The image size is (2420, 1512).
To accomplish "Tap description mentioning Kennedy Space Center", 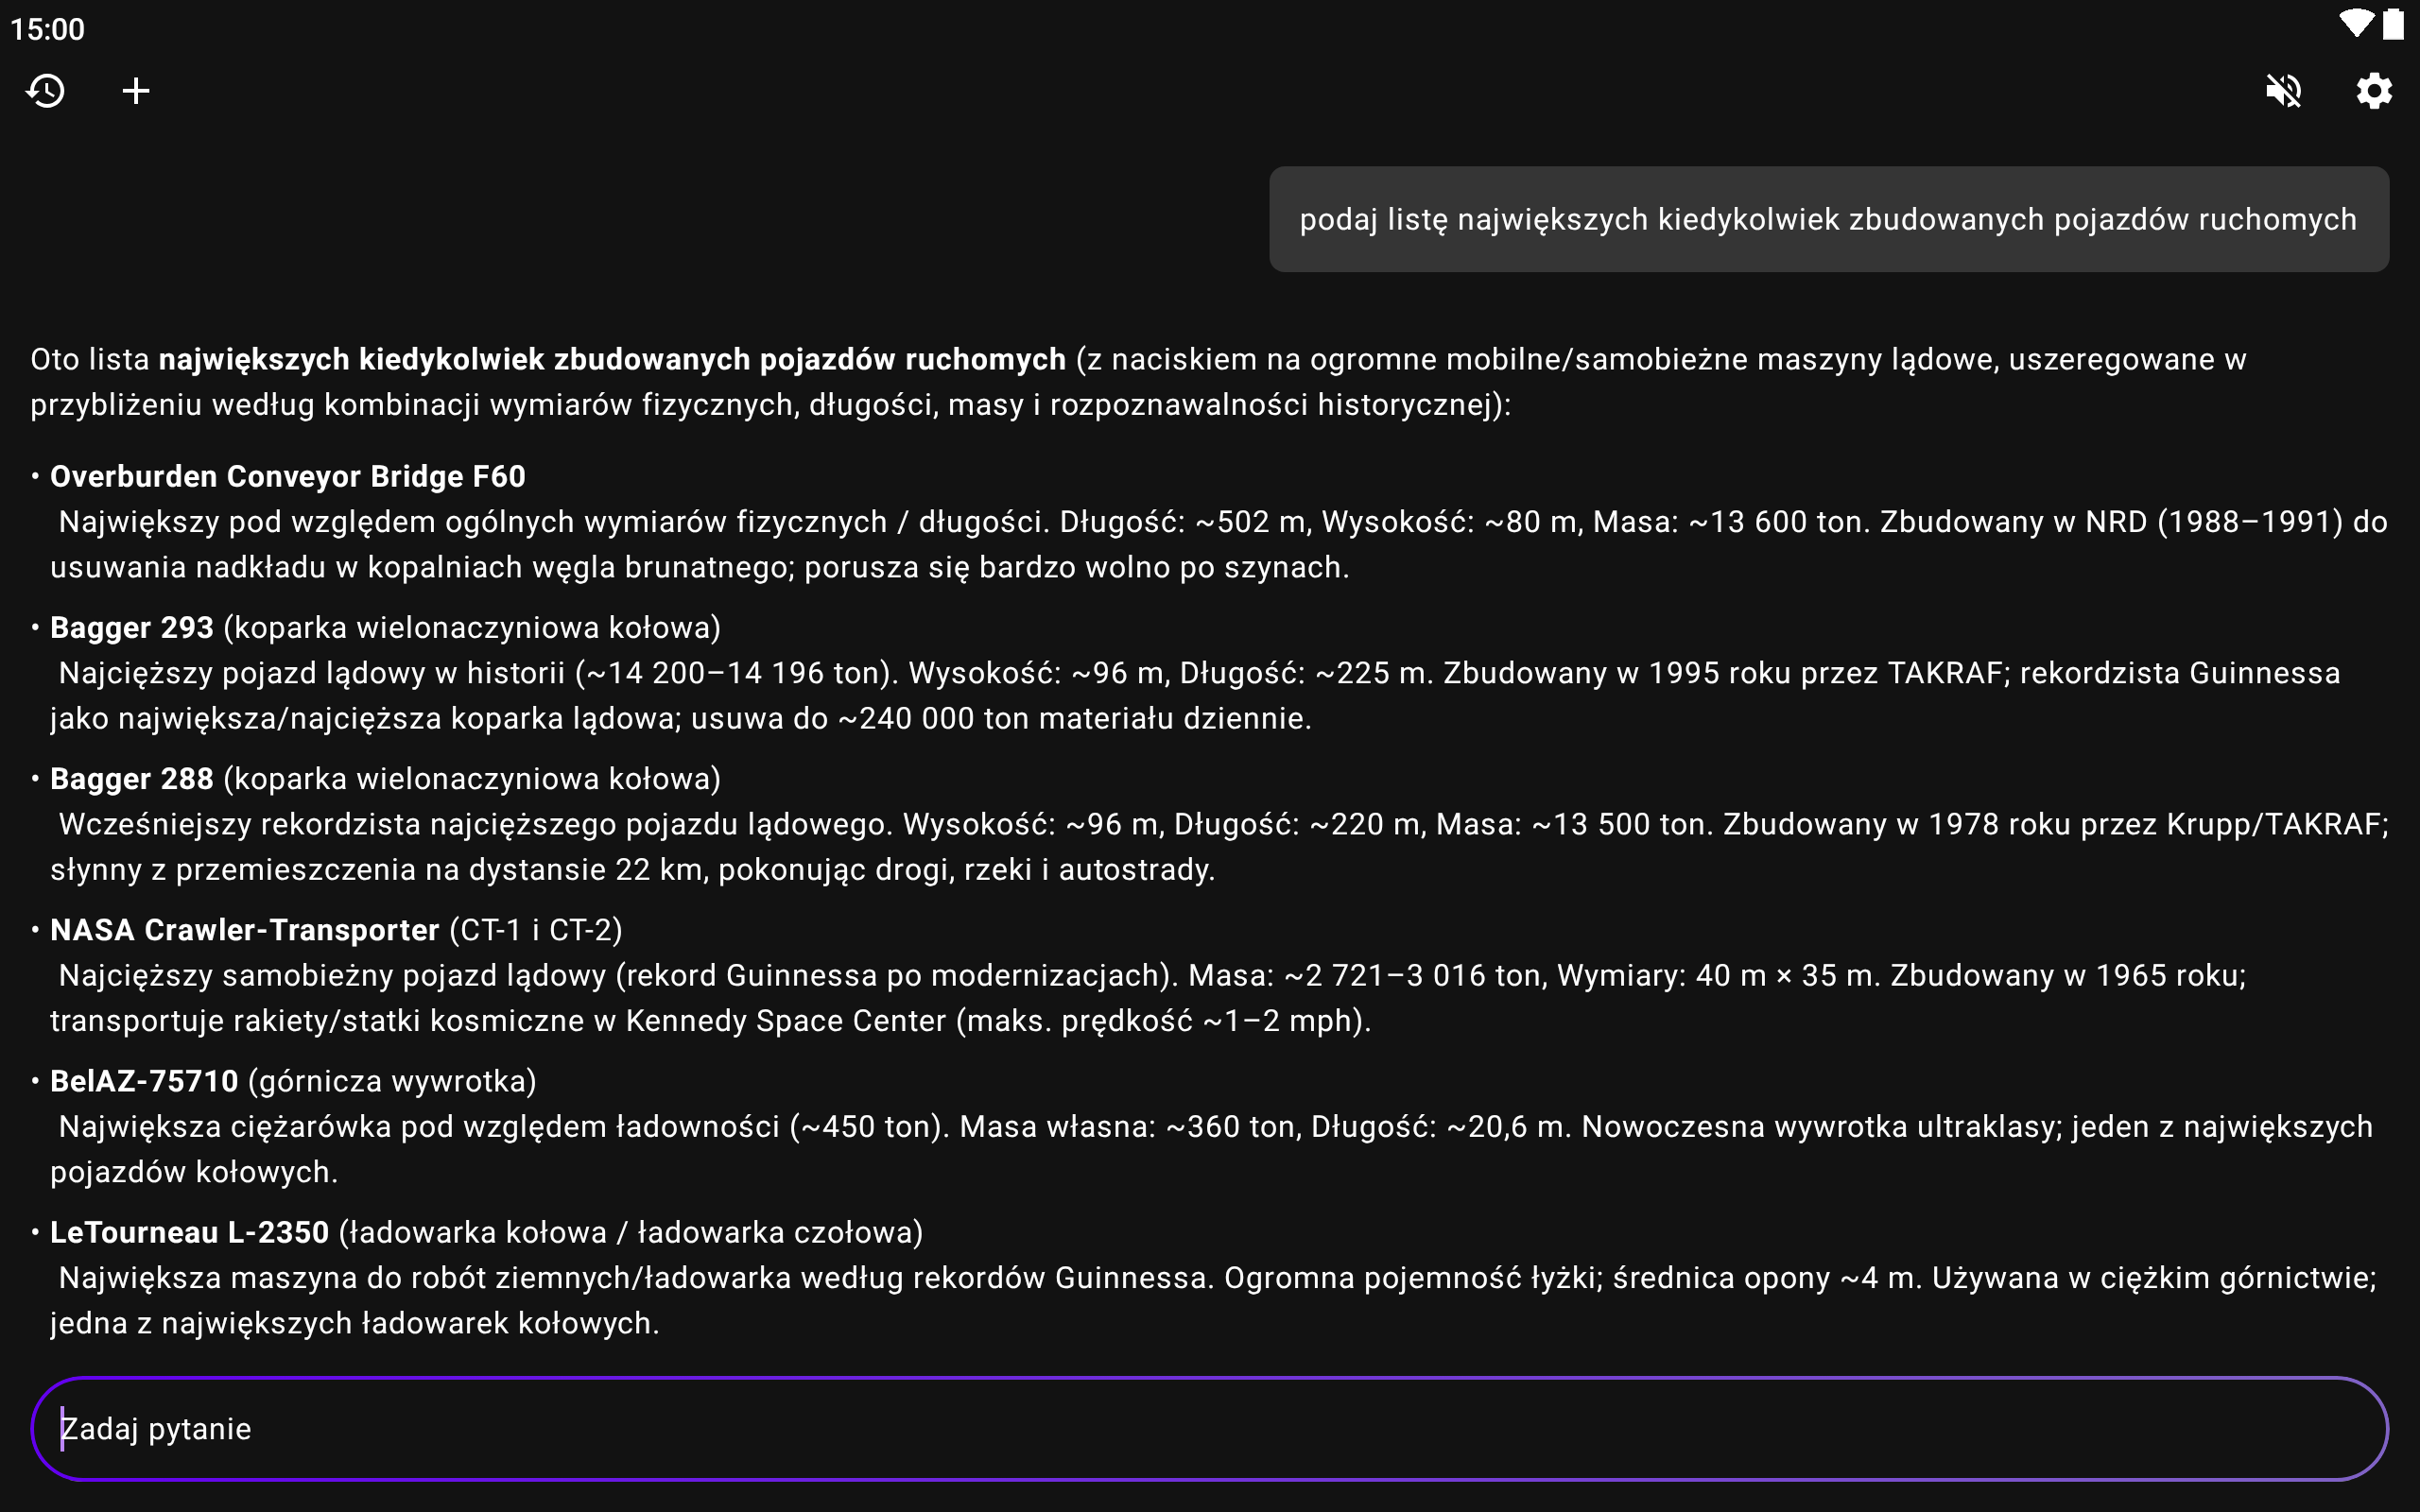I will point(710,1021).
